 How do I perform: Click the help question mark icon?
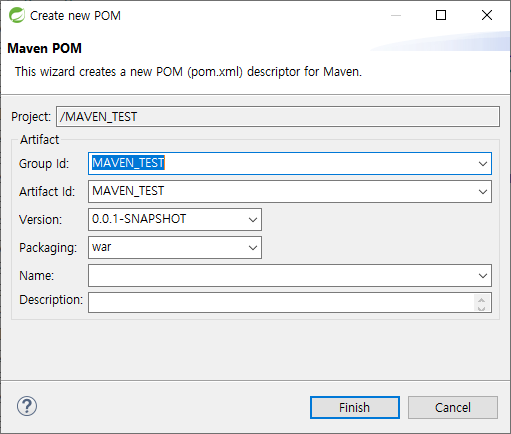[27, 406]
